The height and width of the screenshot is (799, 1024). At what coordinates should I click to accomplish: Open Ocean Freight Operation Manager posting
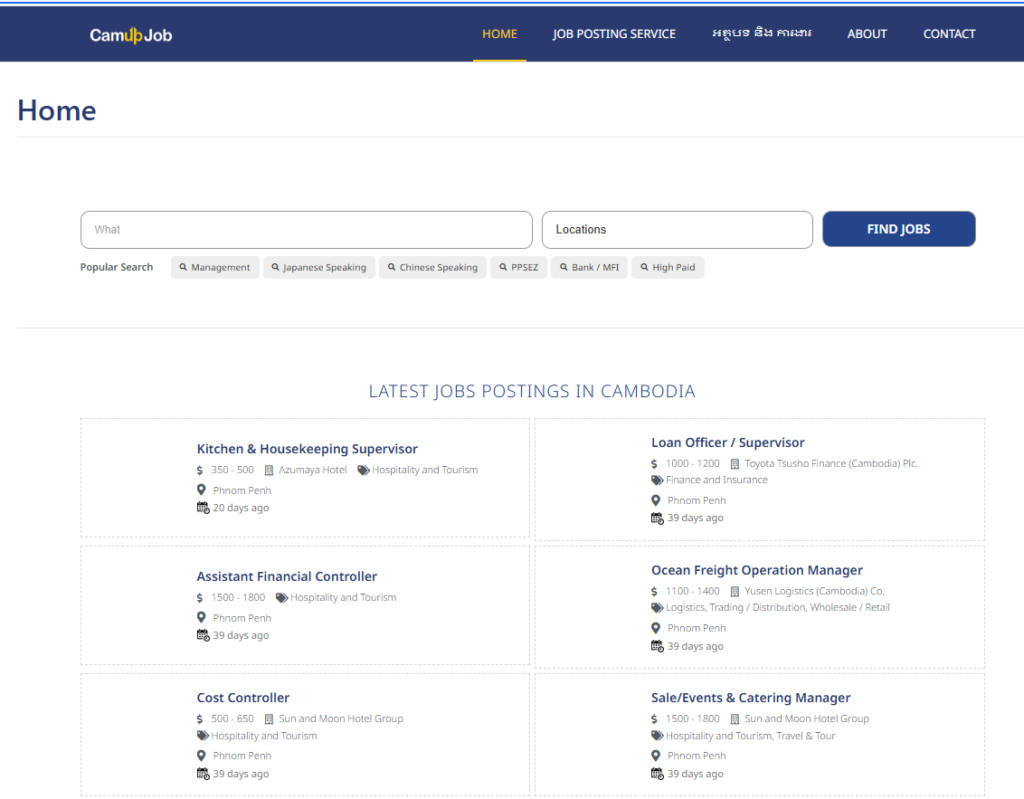tap(757, 570)
